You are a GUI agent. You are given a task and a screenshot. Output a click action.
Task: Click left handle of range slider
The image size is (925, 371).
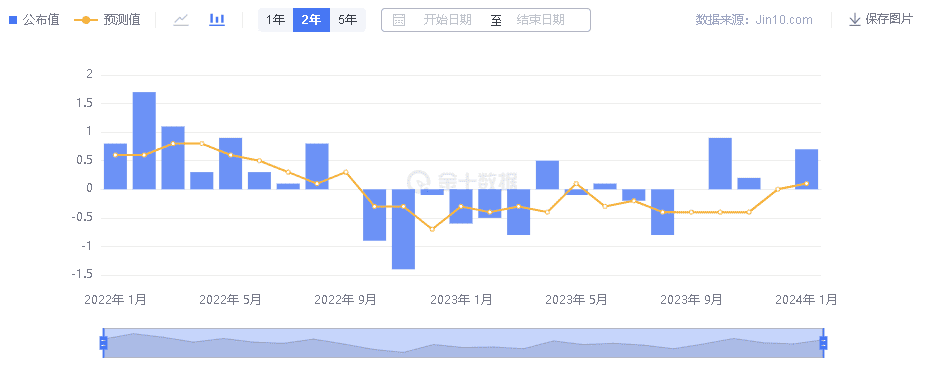103,343
